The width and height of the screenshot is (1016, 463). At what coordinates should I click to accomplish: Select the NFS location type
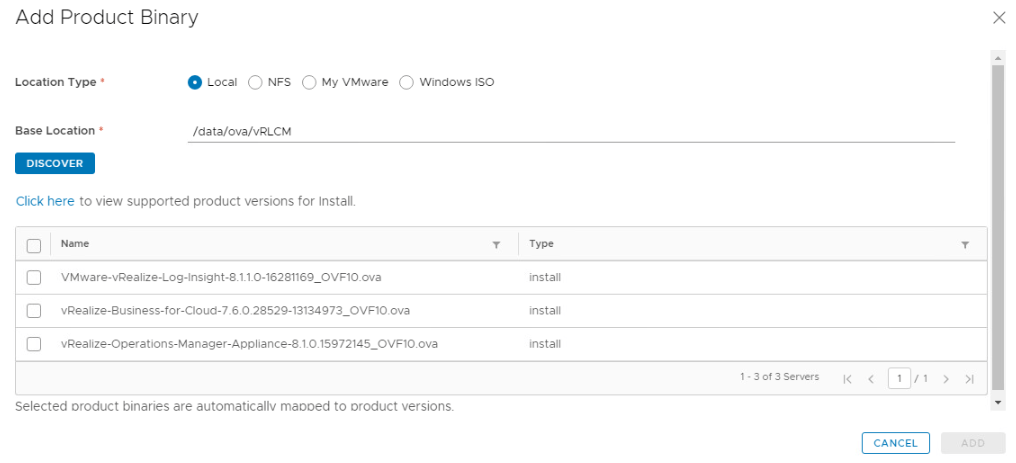click(255, 83)
